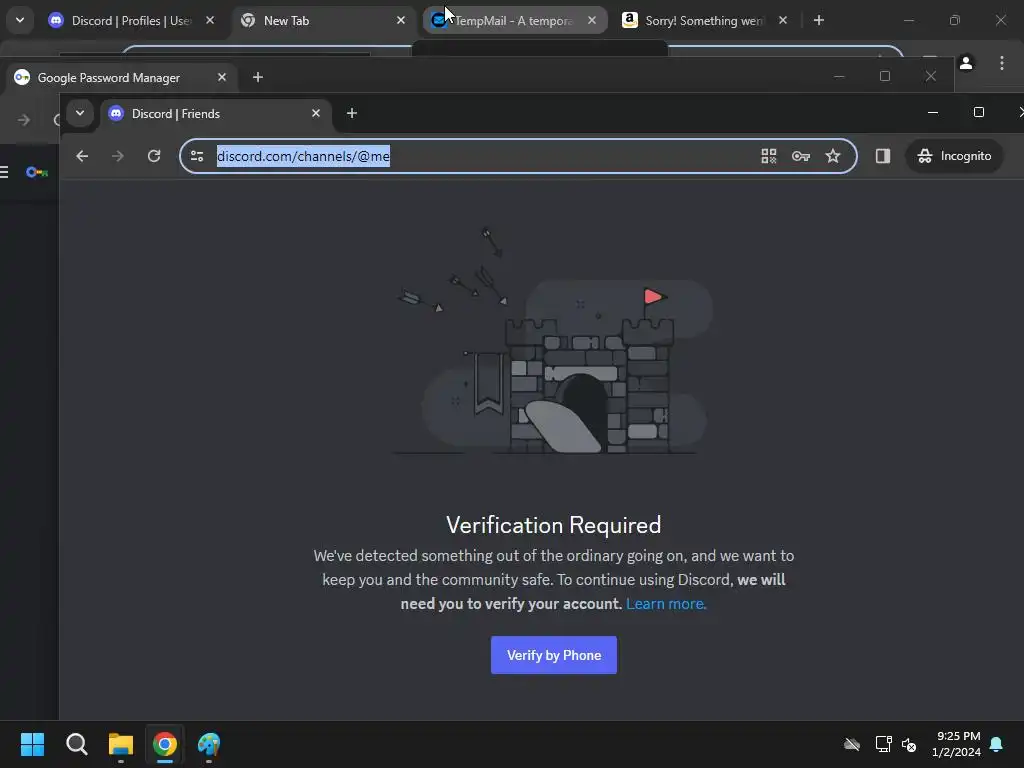Close the Discord | Profiles tab
1024x768 pixels.
(x=210, y=20)
